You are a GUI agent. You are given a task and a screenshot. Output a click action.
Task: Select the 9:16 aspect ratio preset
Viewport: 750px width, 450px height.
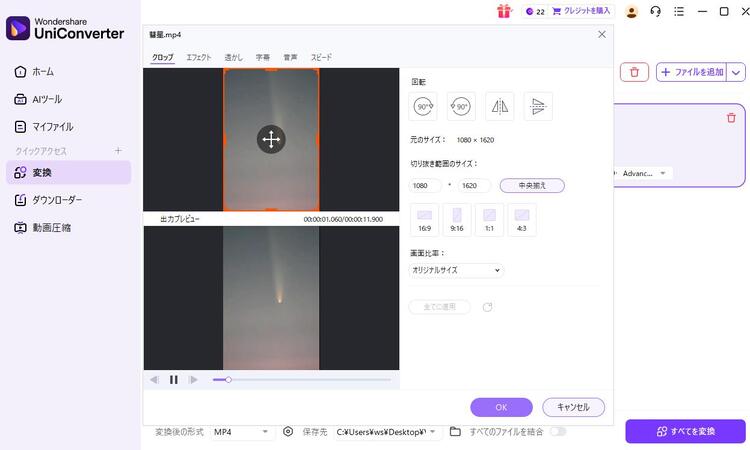pyautogui.click(x=457, y=220)
